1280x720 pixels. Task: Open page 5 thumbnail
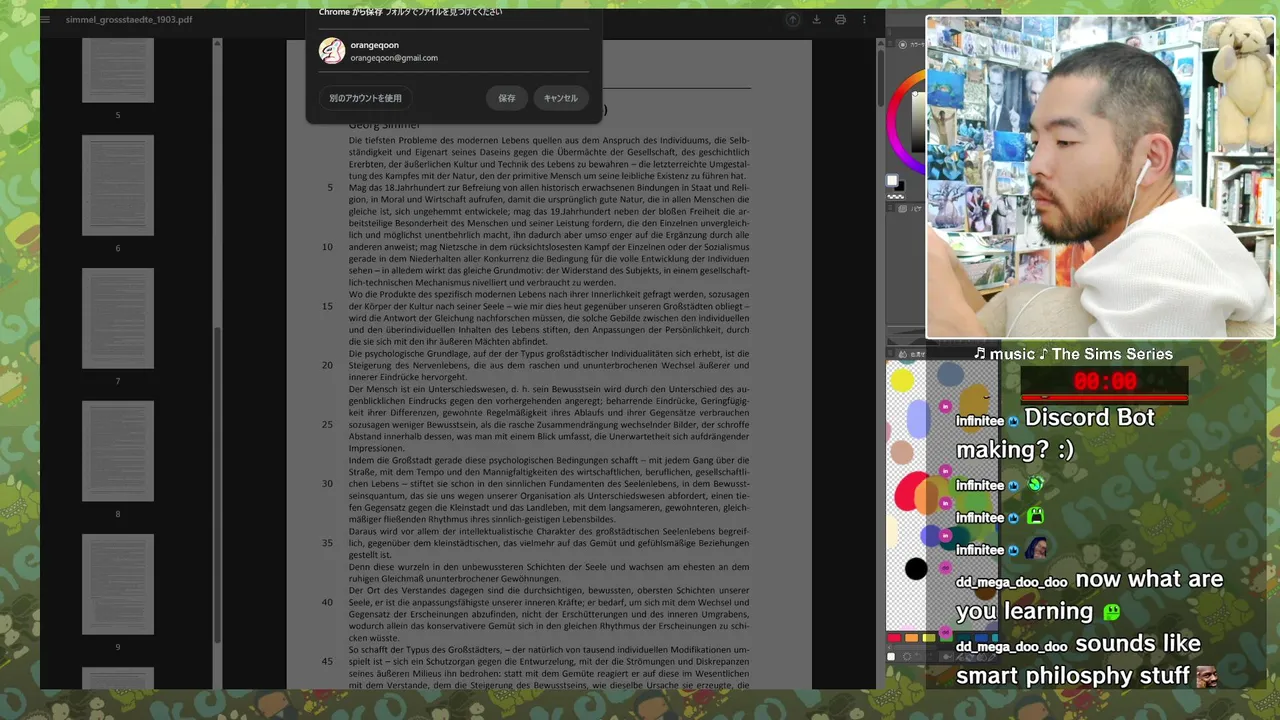click(118, 70)
